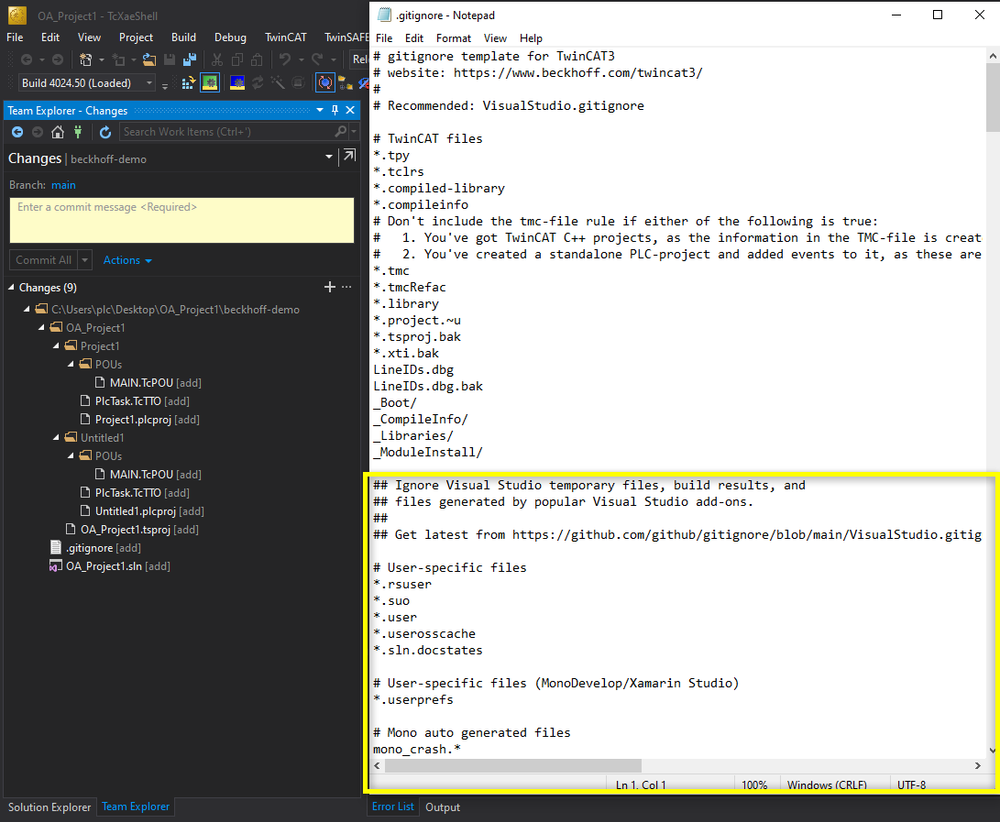Click the Cut scissors icon
Viewport: 1000px width, 822px height.
tap(217, 60)
